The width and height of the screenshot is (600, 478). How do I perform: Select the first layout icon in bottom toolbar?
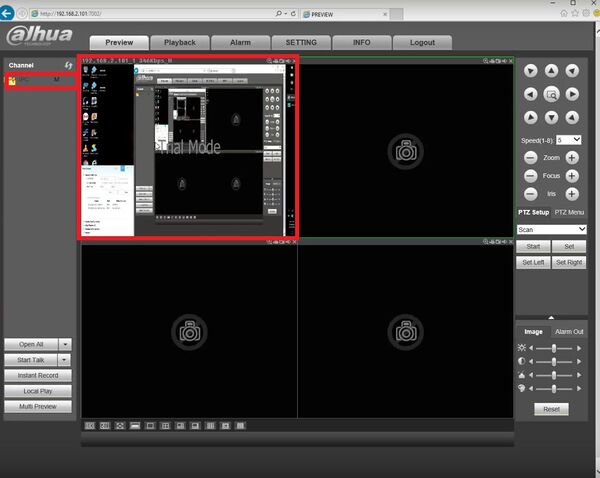point(90,426)
